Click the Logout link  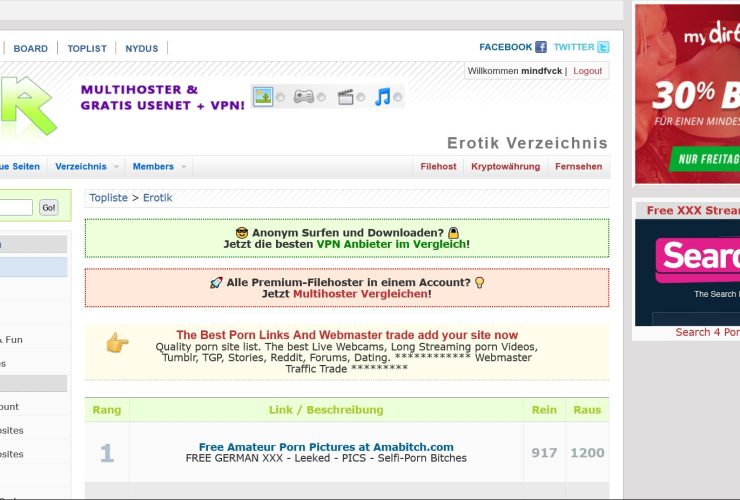point(588,71)
